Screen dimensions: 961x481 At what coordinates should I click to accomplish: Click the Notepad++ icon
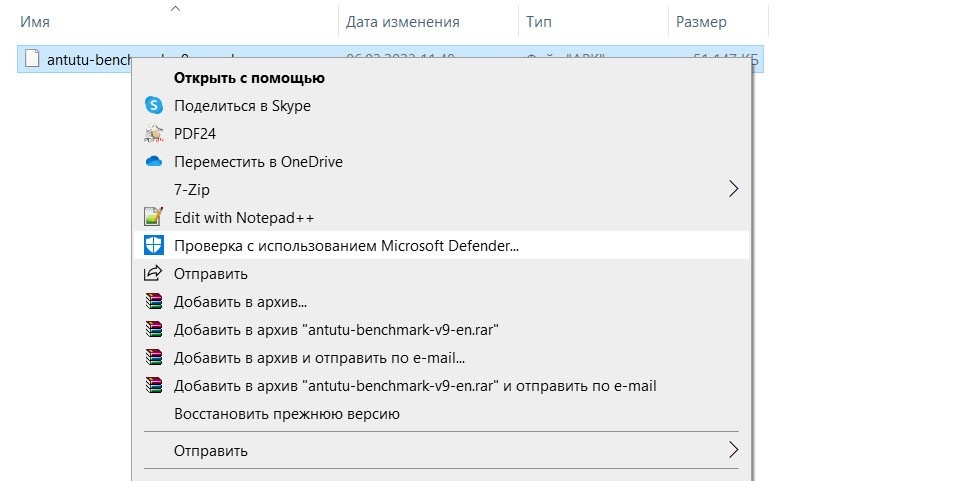pyautogui.click(x=153, y=217)
